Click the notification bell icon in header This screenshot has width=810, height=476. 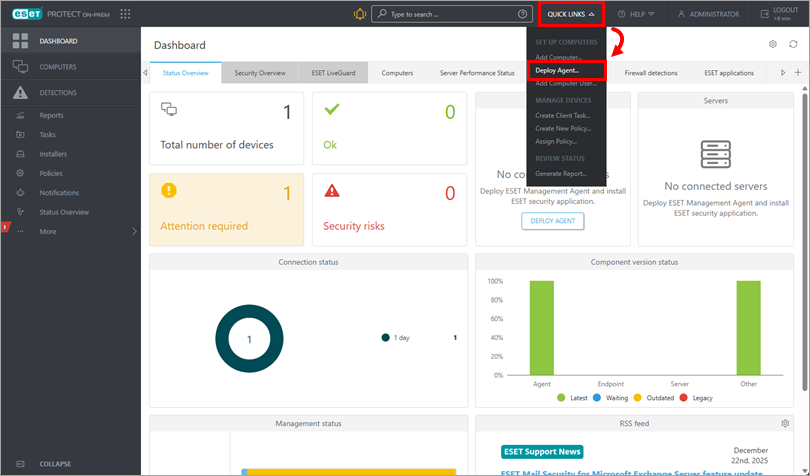(360, 14)
